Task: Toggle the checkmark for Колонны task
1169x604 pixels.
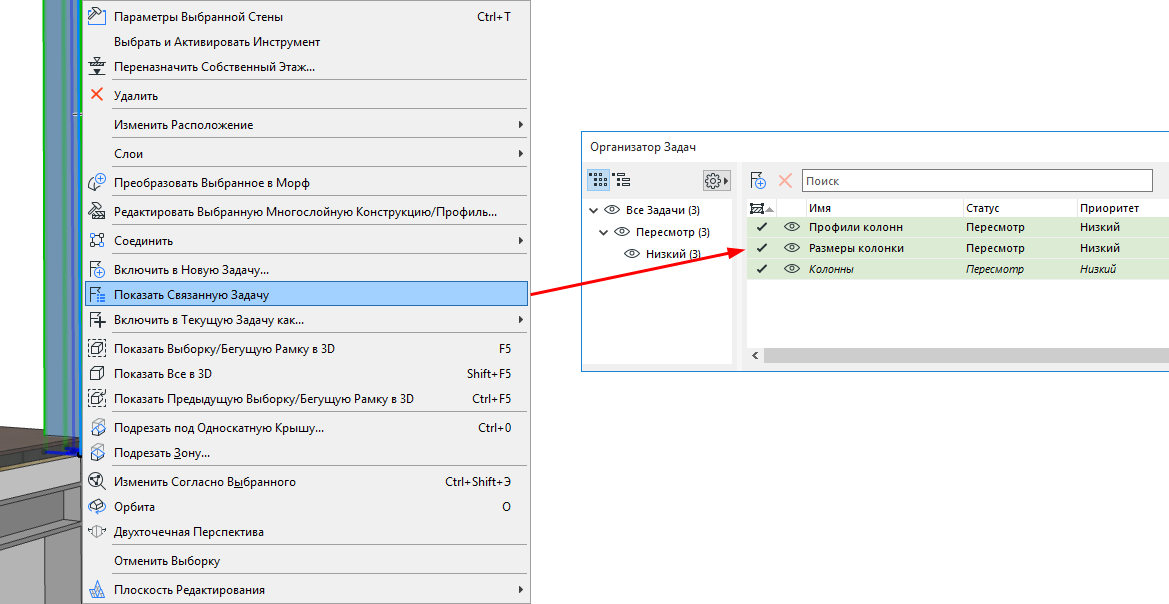Action: (761, 268)
